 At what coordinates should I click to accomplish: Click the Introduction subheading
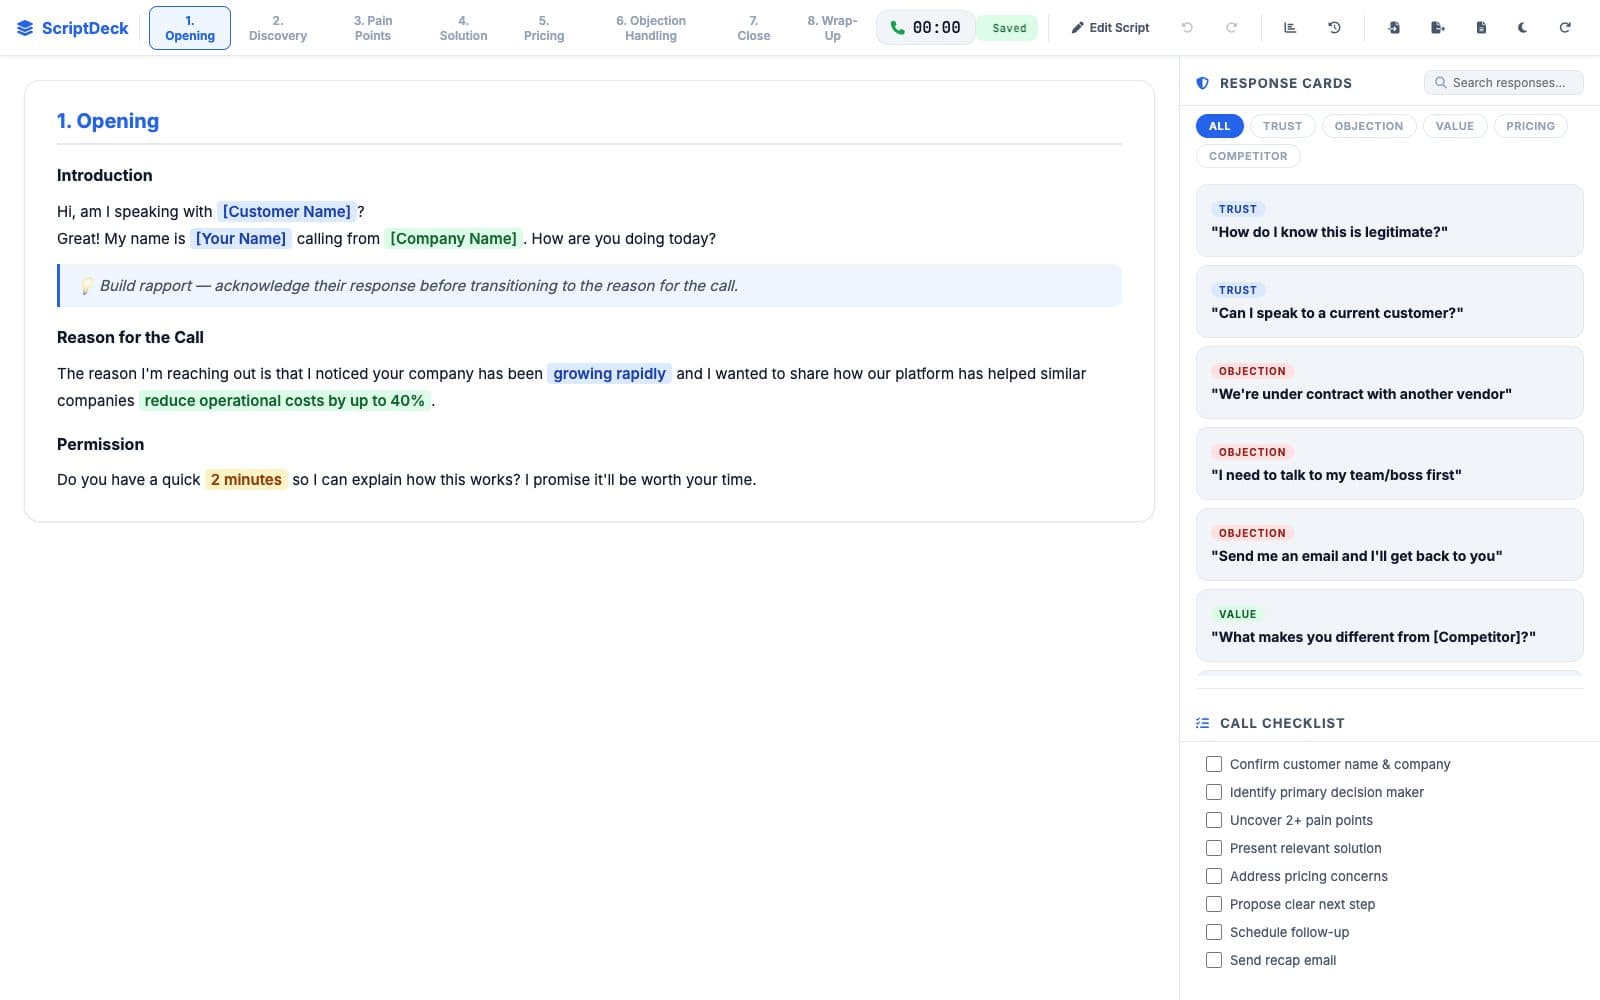click(105, 176)
